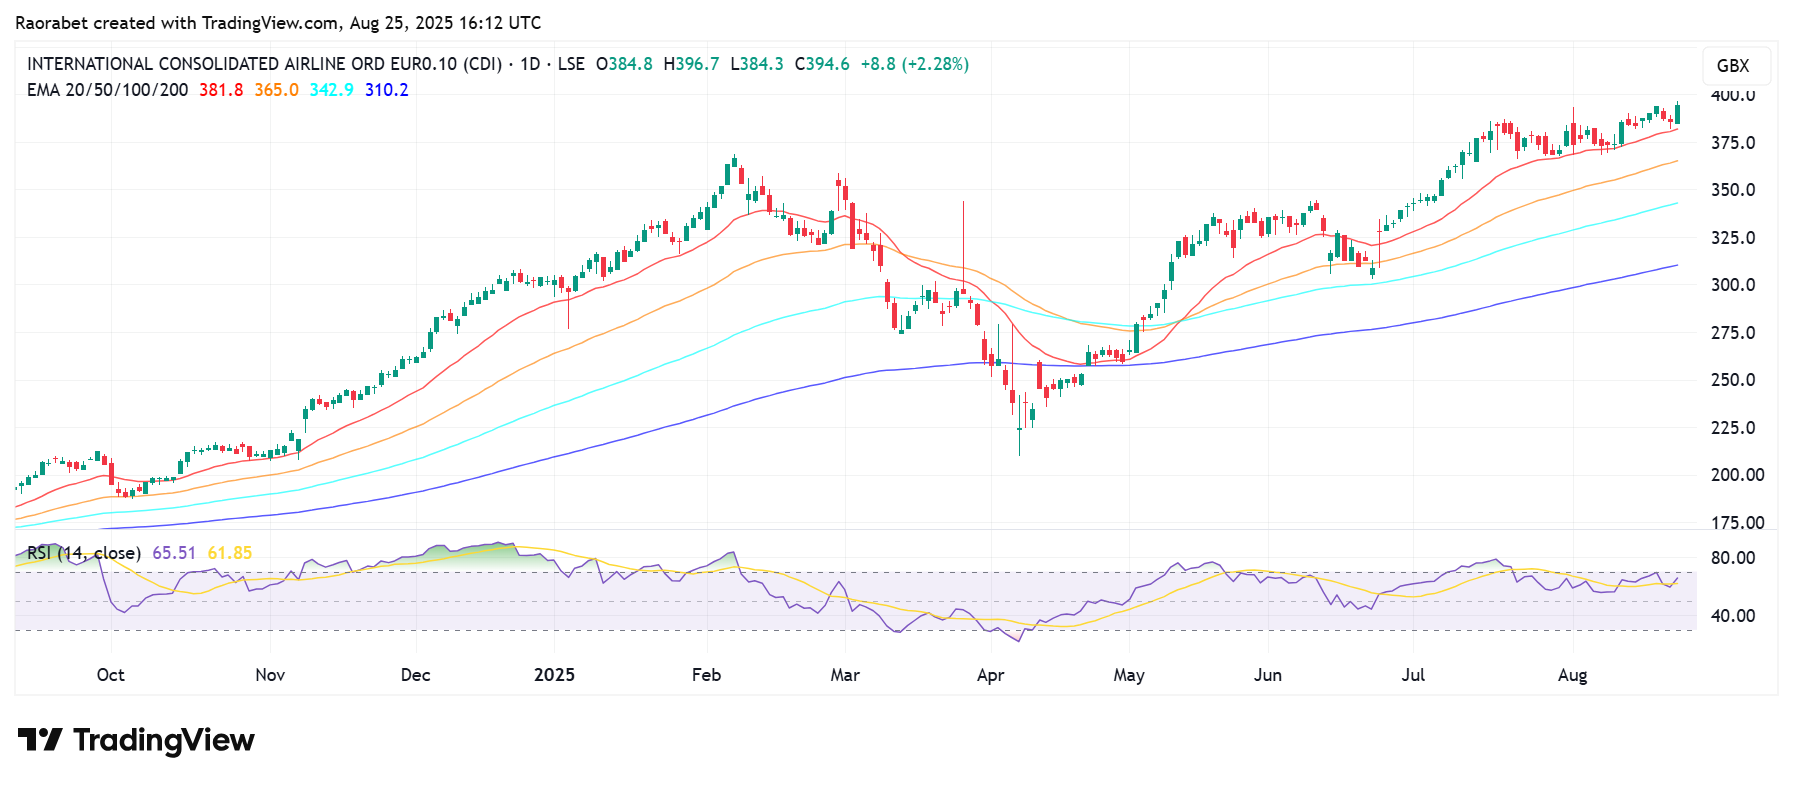Click the 2025 label on time axis
The height and width of the screenshot is (785, 1793).
pyautogui.click(x=554, y=675)
